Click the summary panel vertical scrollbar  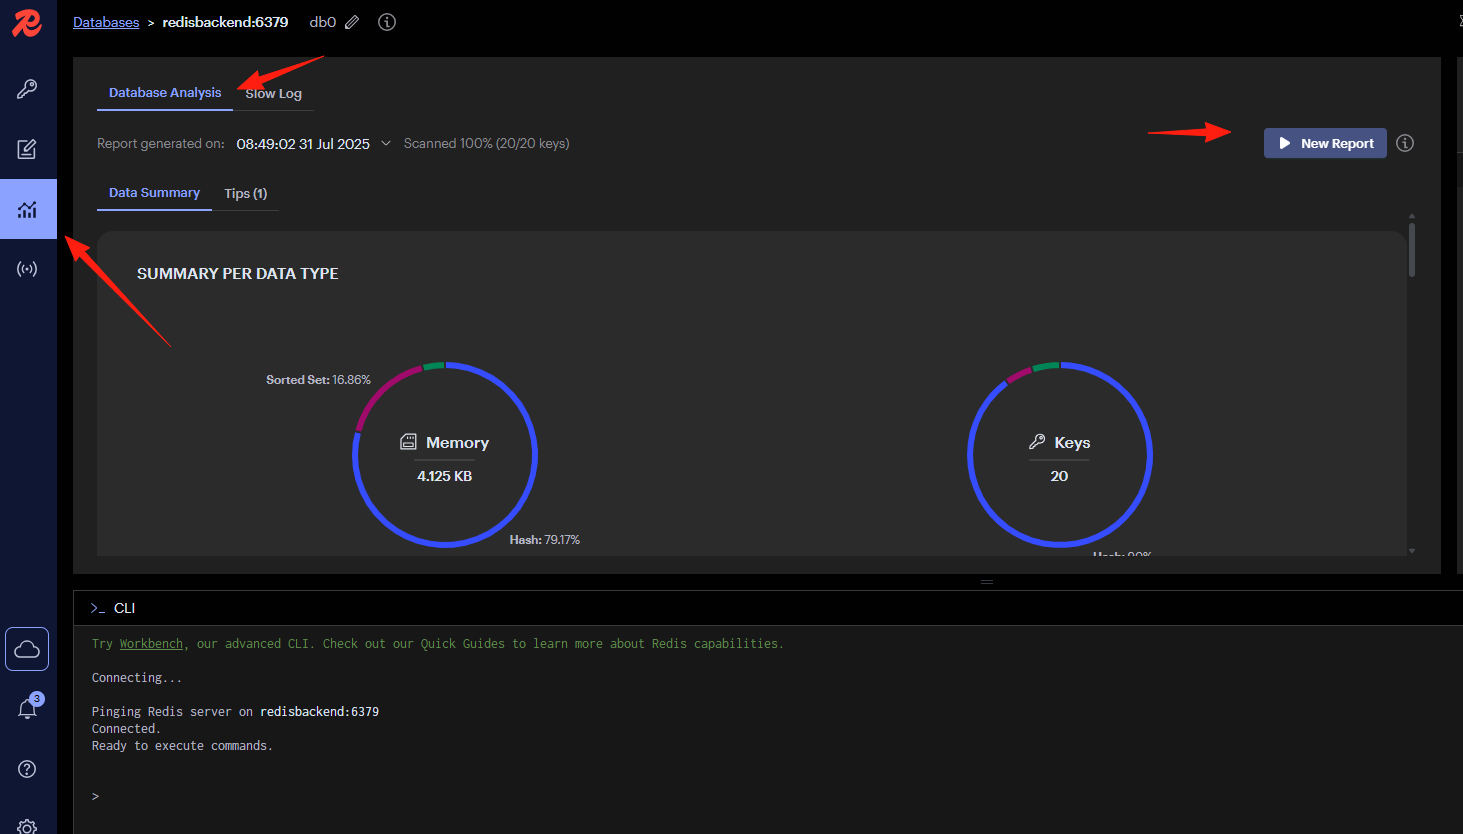tap(1412, 249)
